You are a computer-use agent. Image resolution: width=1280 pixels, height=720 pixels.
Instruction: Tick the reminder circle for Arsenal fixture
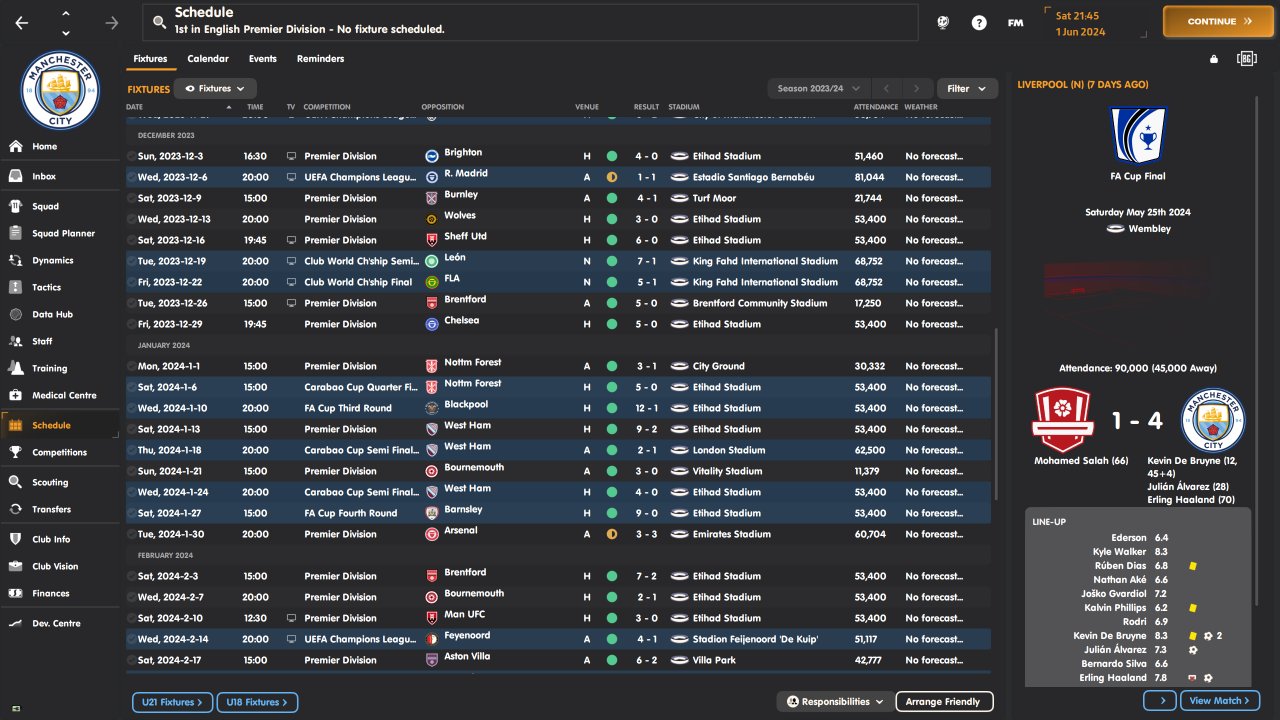[131, 534]
